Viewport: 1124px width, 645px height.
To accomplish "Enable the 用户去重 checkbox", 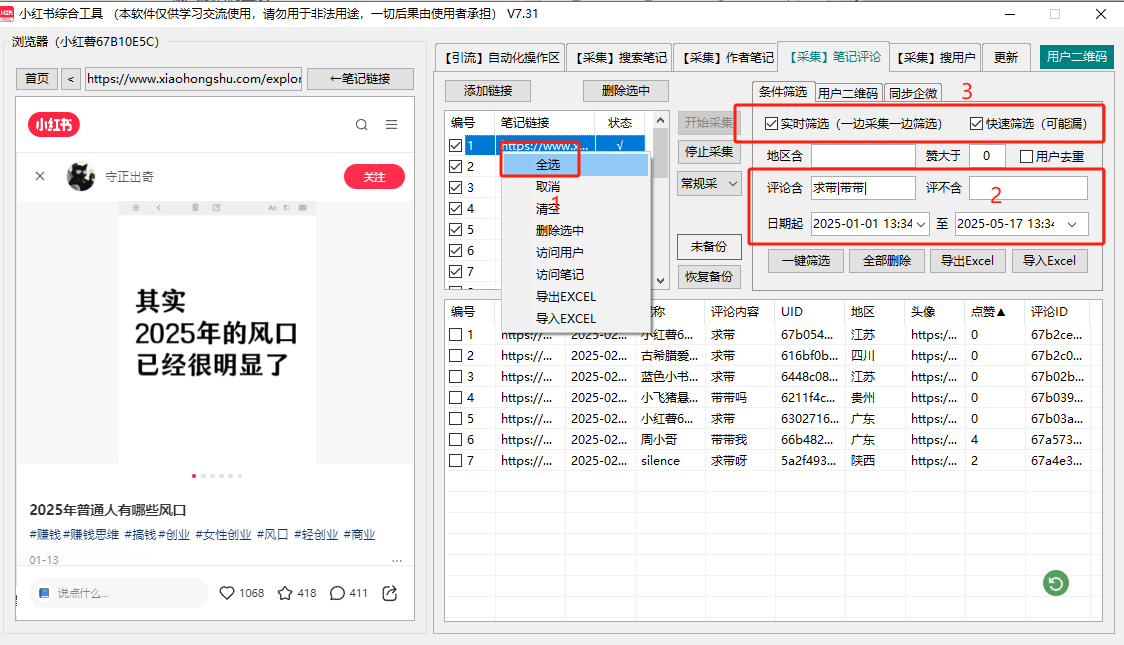I will [1026, 157].
